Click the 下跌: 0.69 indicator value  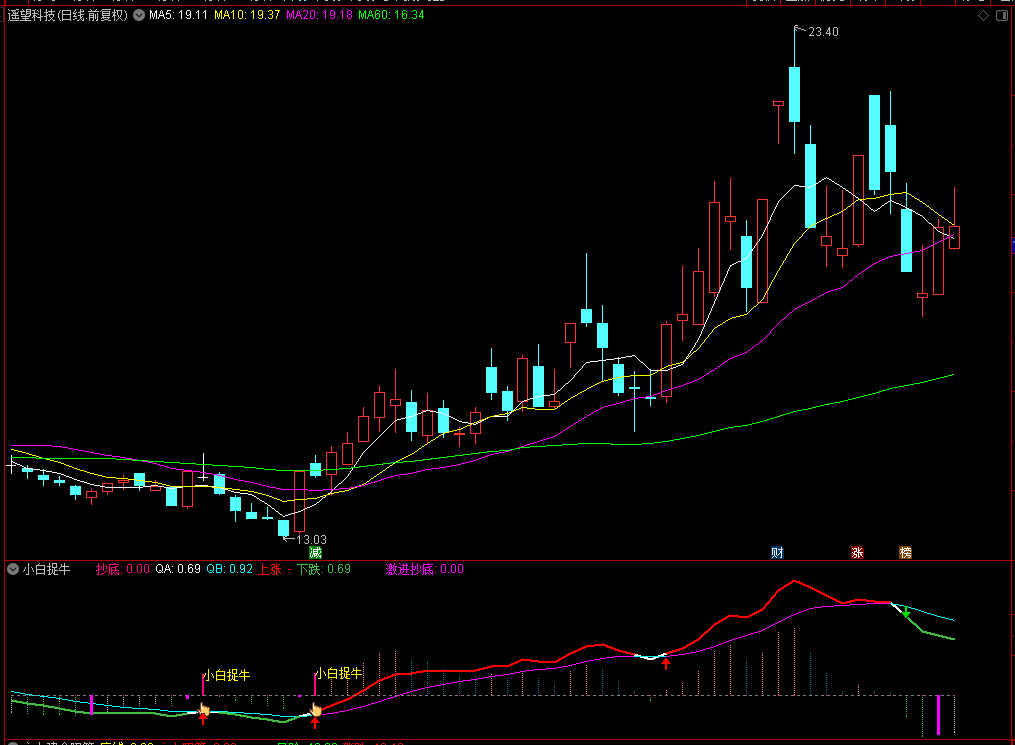(324, 570)
